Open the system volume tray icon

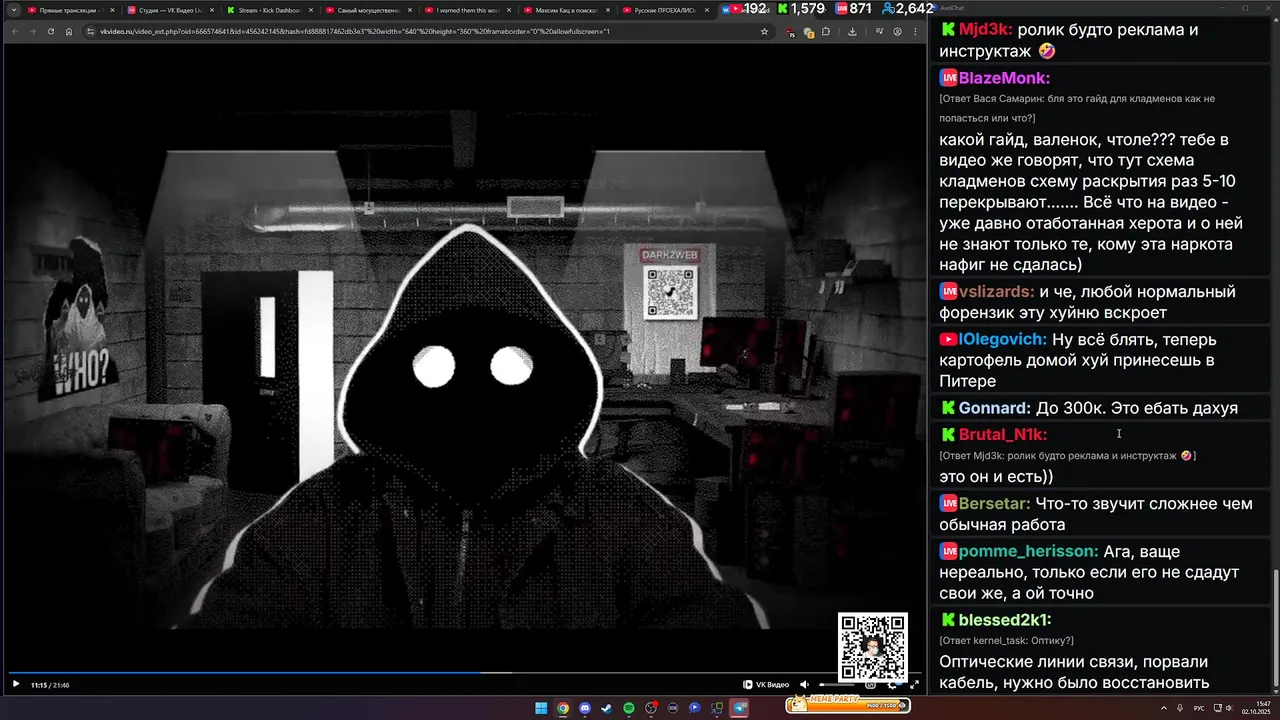coord(1229,708)
